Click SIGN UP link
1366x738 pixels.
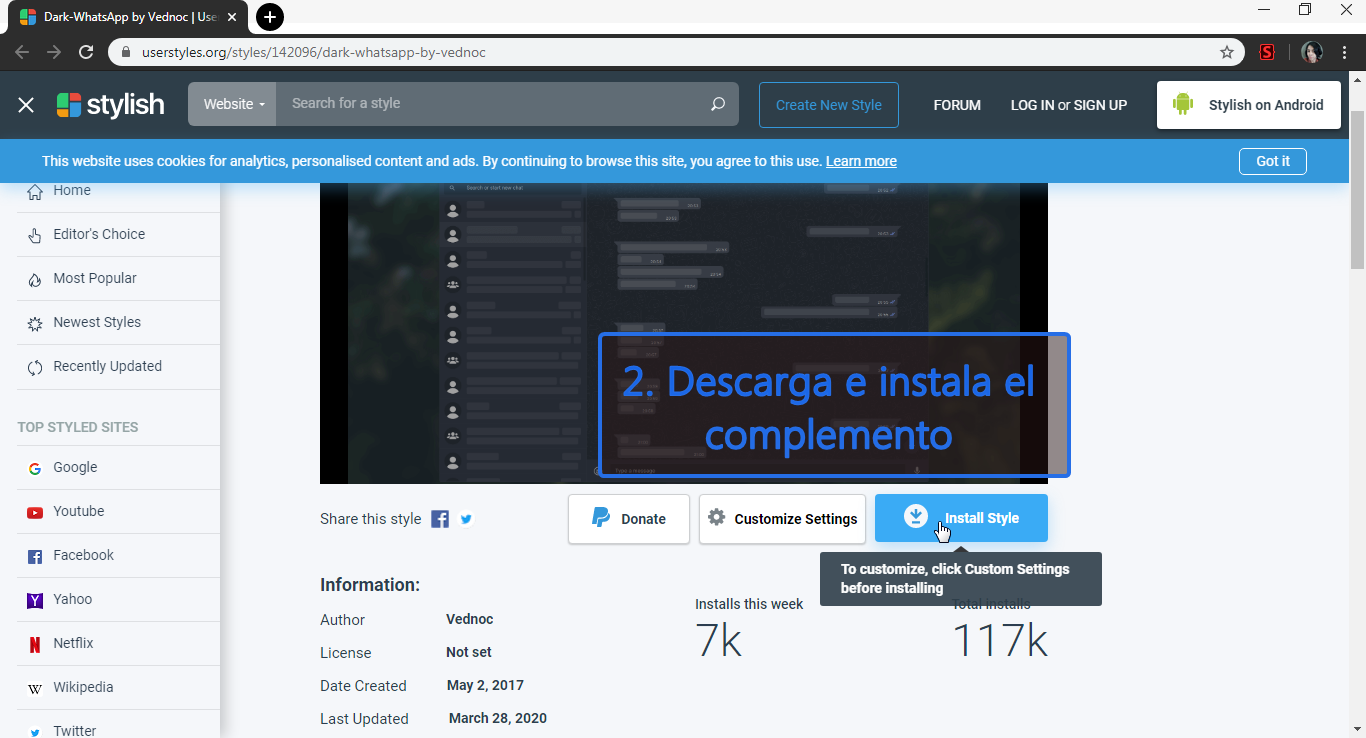point(1100,105)
